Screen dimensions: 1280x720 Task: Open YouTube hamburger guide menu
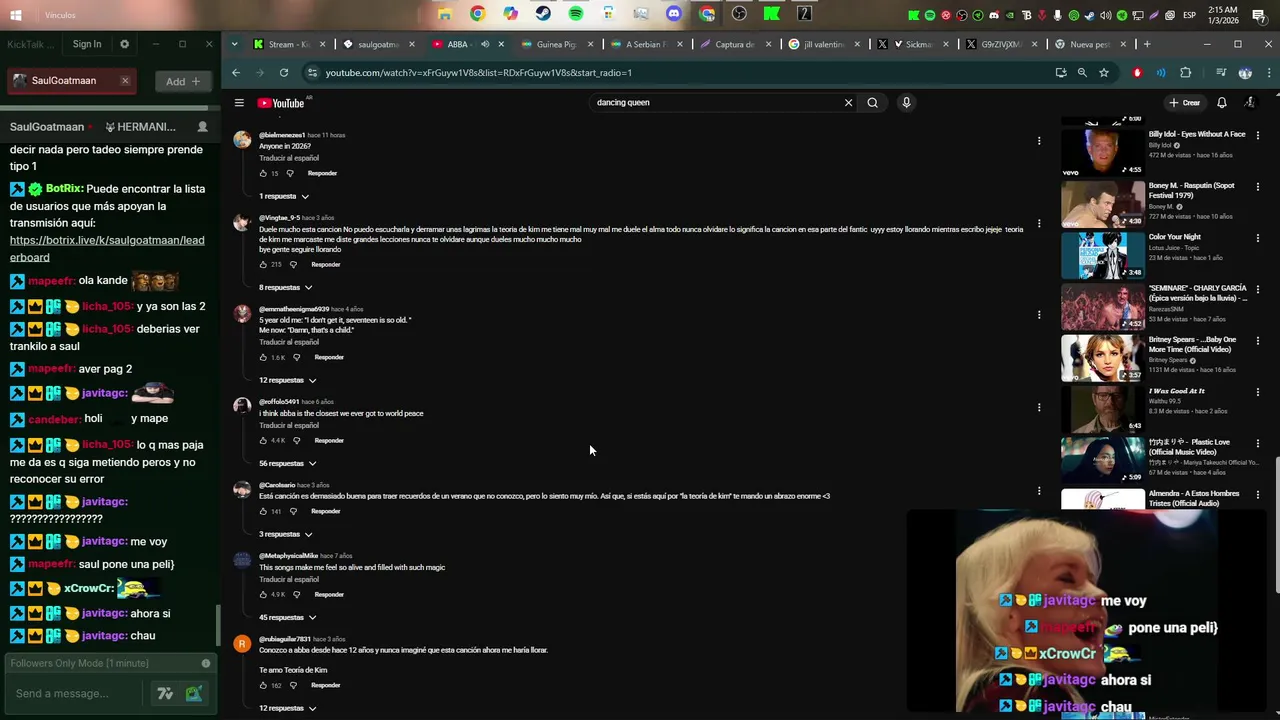click(239, 103)
